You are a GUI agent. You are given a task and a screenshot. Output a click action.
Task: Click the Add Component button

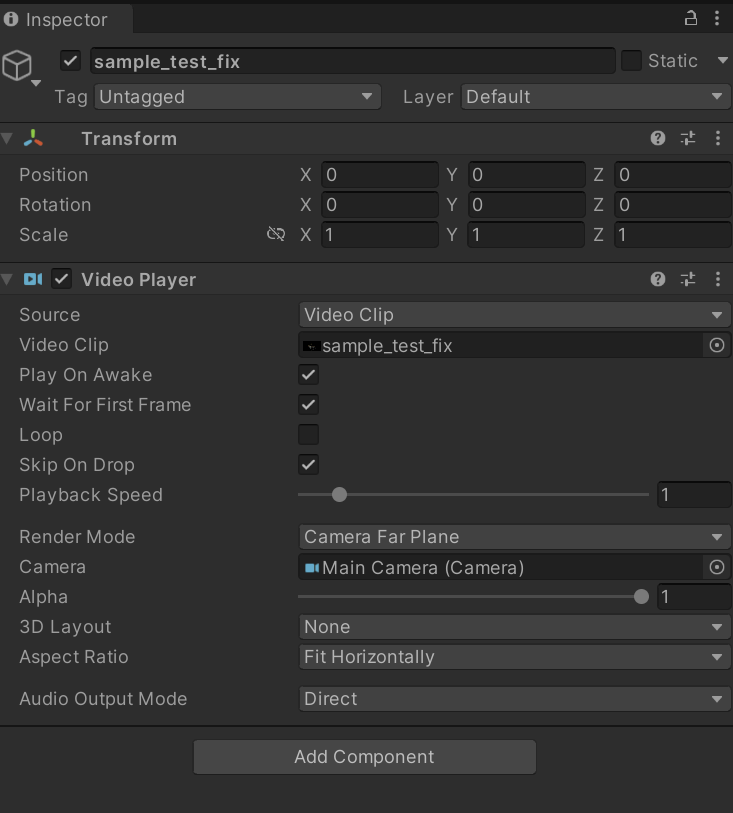pos(364,757)
